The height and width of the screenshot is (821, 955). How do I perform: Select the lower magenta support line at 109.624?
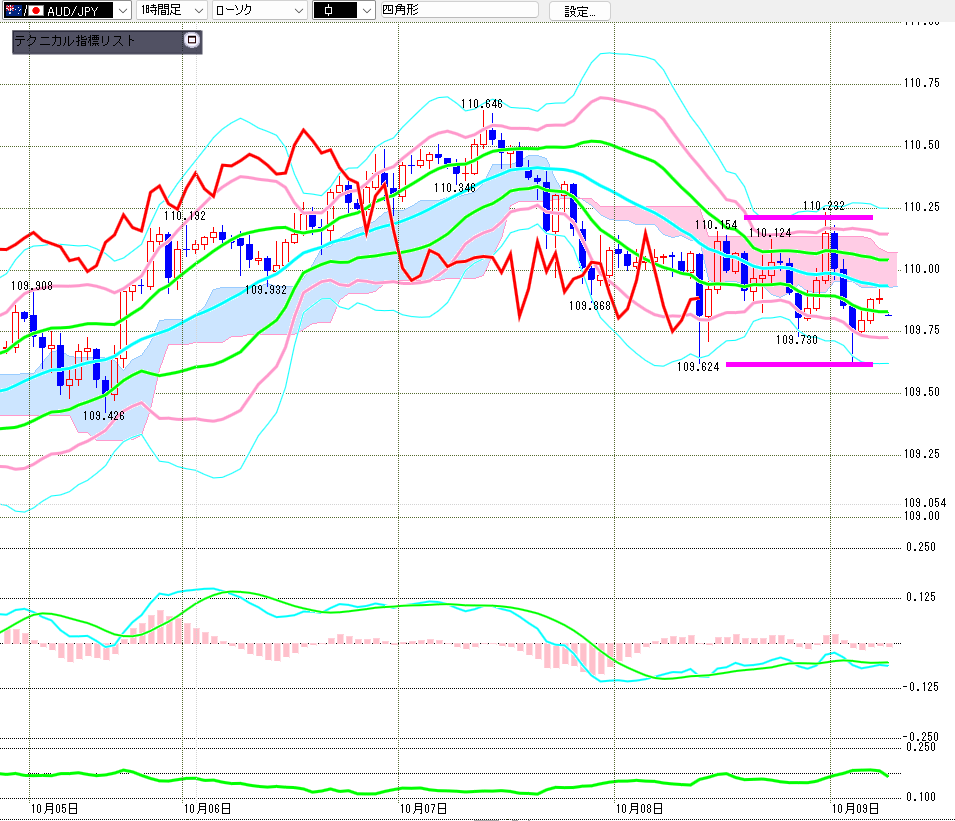pos(799,364)
